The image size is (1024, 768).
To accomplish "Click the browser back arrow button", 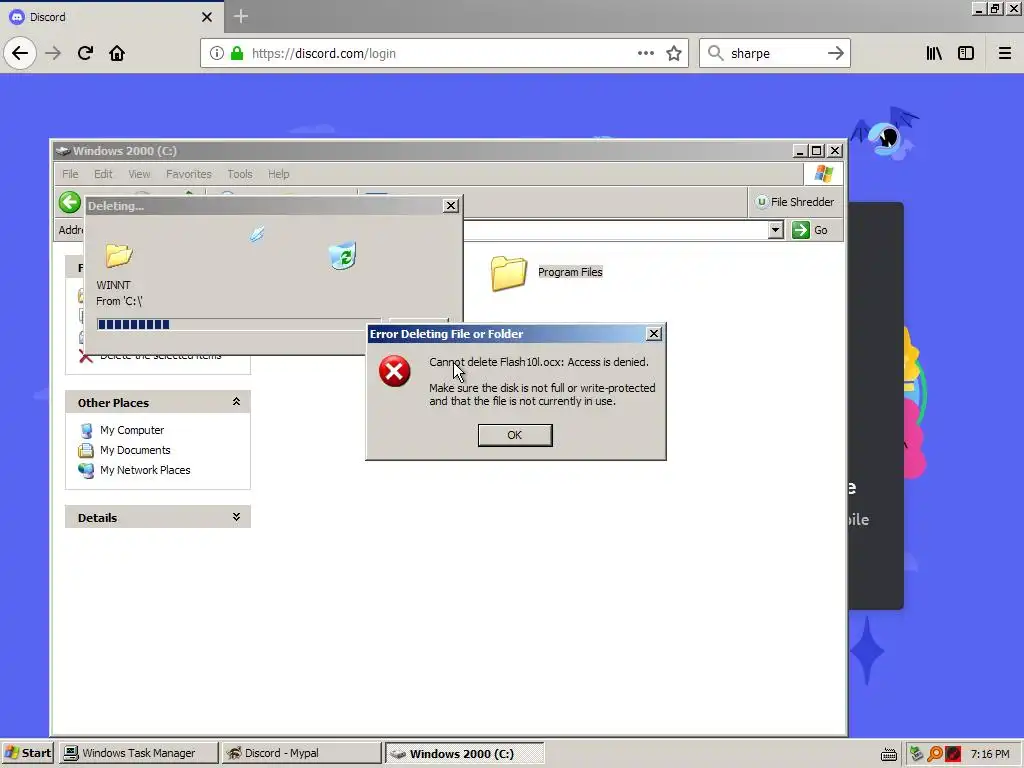I will 20,53.
